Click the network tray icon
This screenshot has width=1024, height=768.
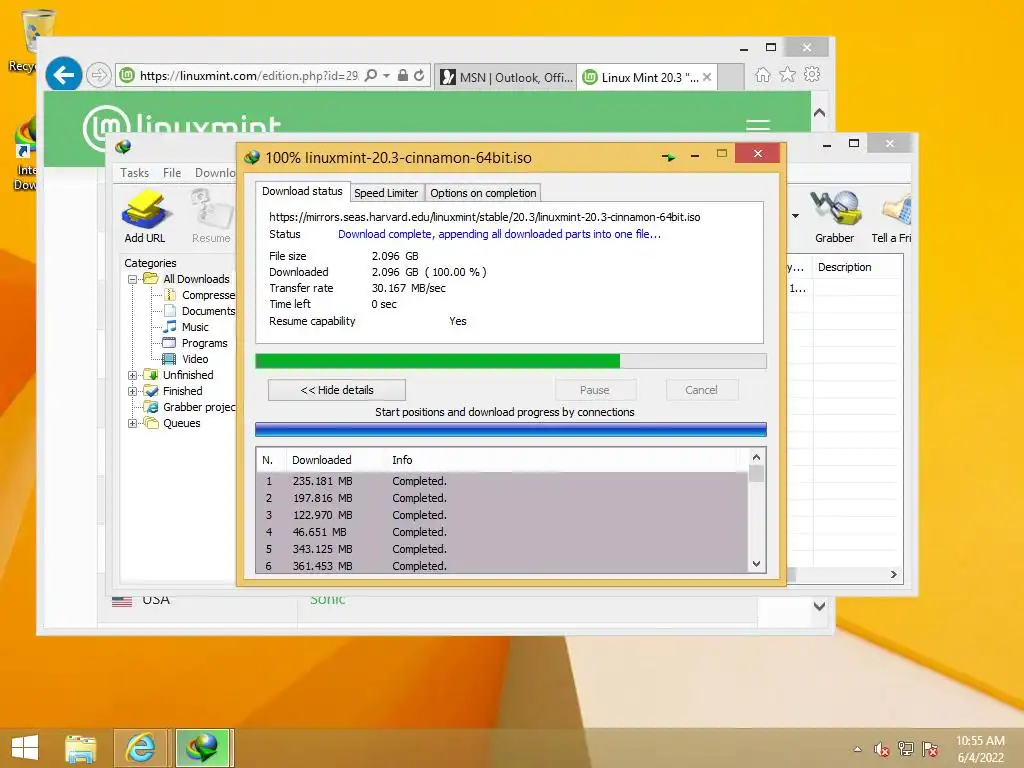[x=906, y=749]
